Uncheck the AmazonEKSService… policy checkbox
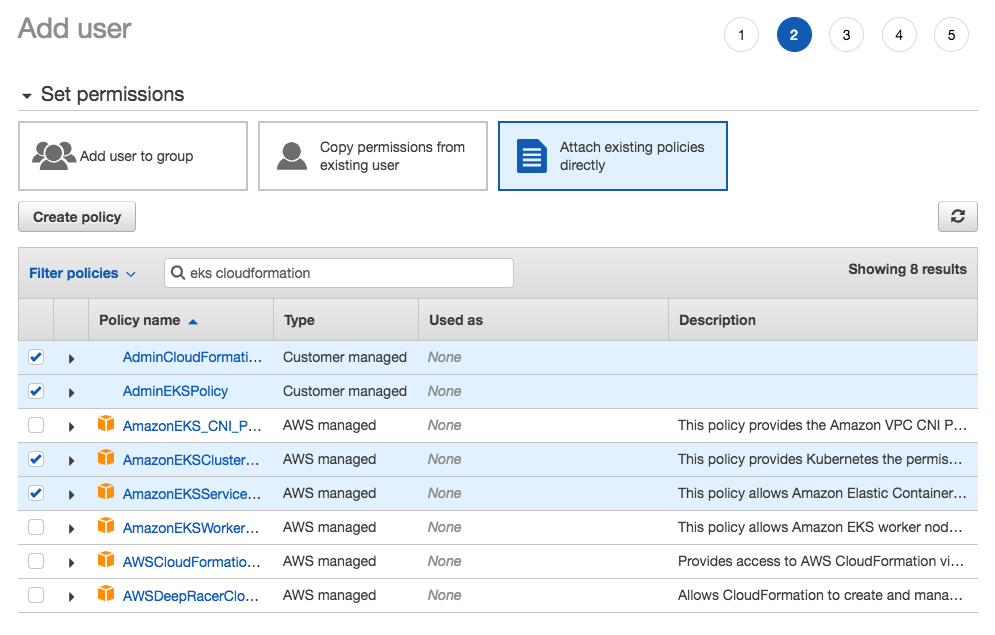Image resolution: width=995 pixels, height=635 pixels. pos(36,494)
